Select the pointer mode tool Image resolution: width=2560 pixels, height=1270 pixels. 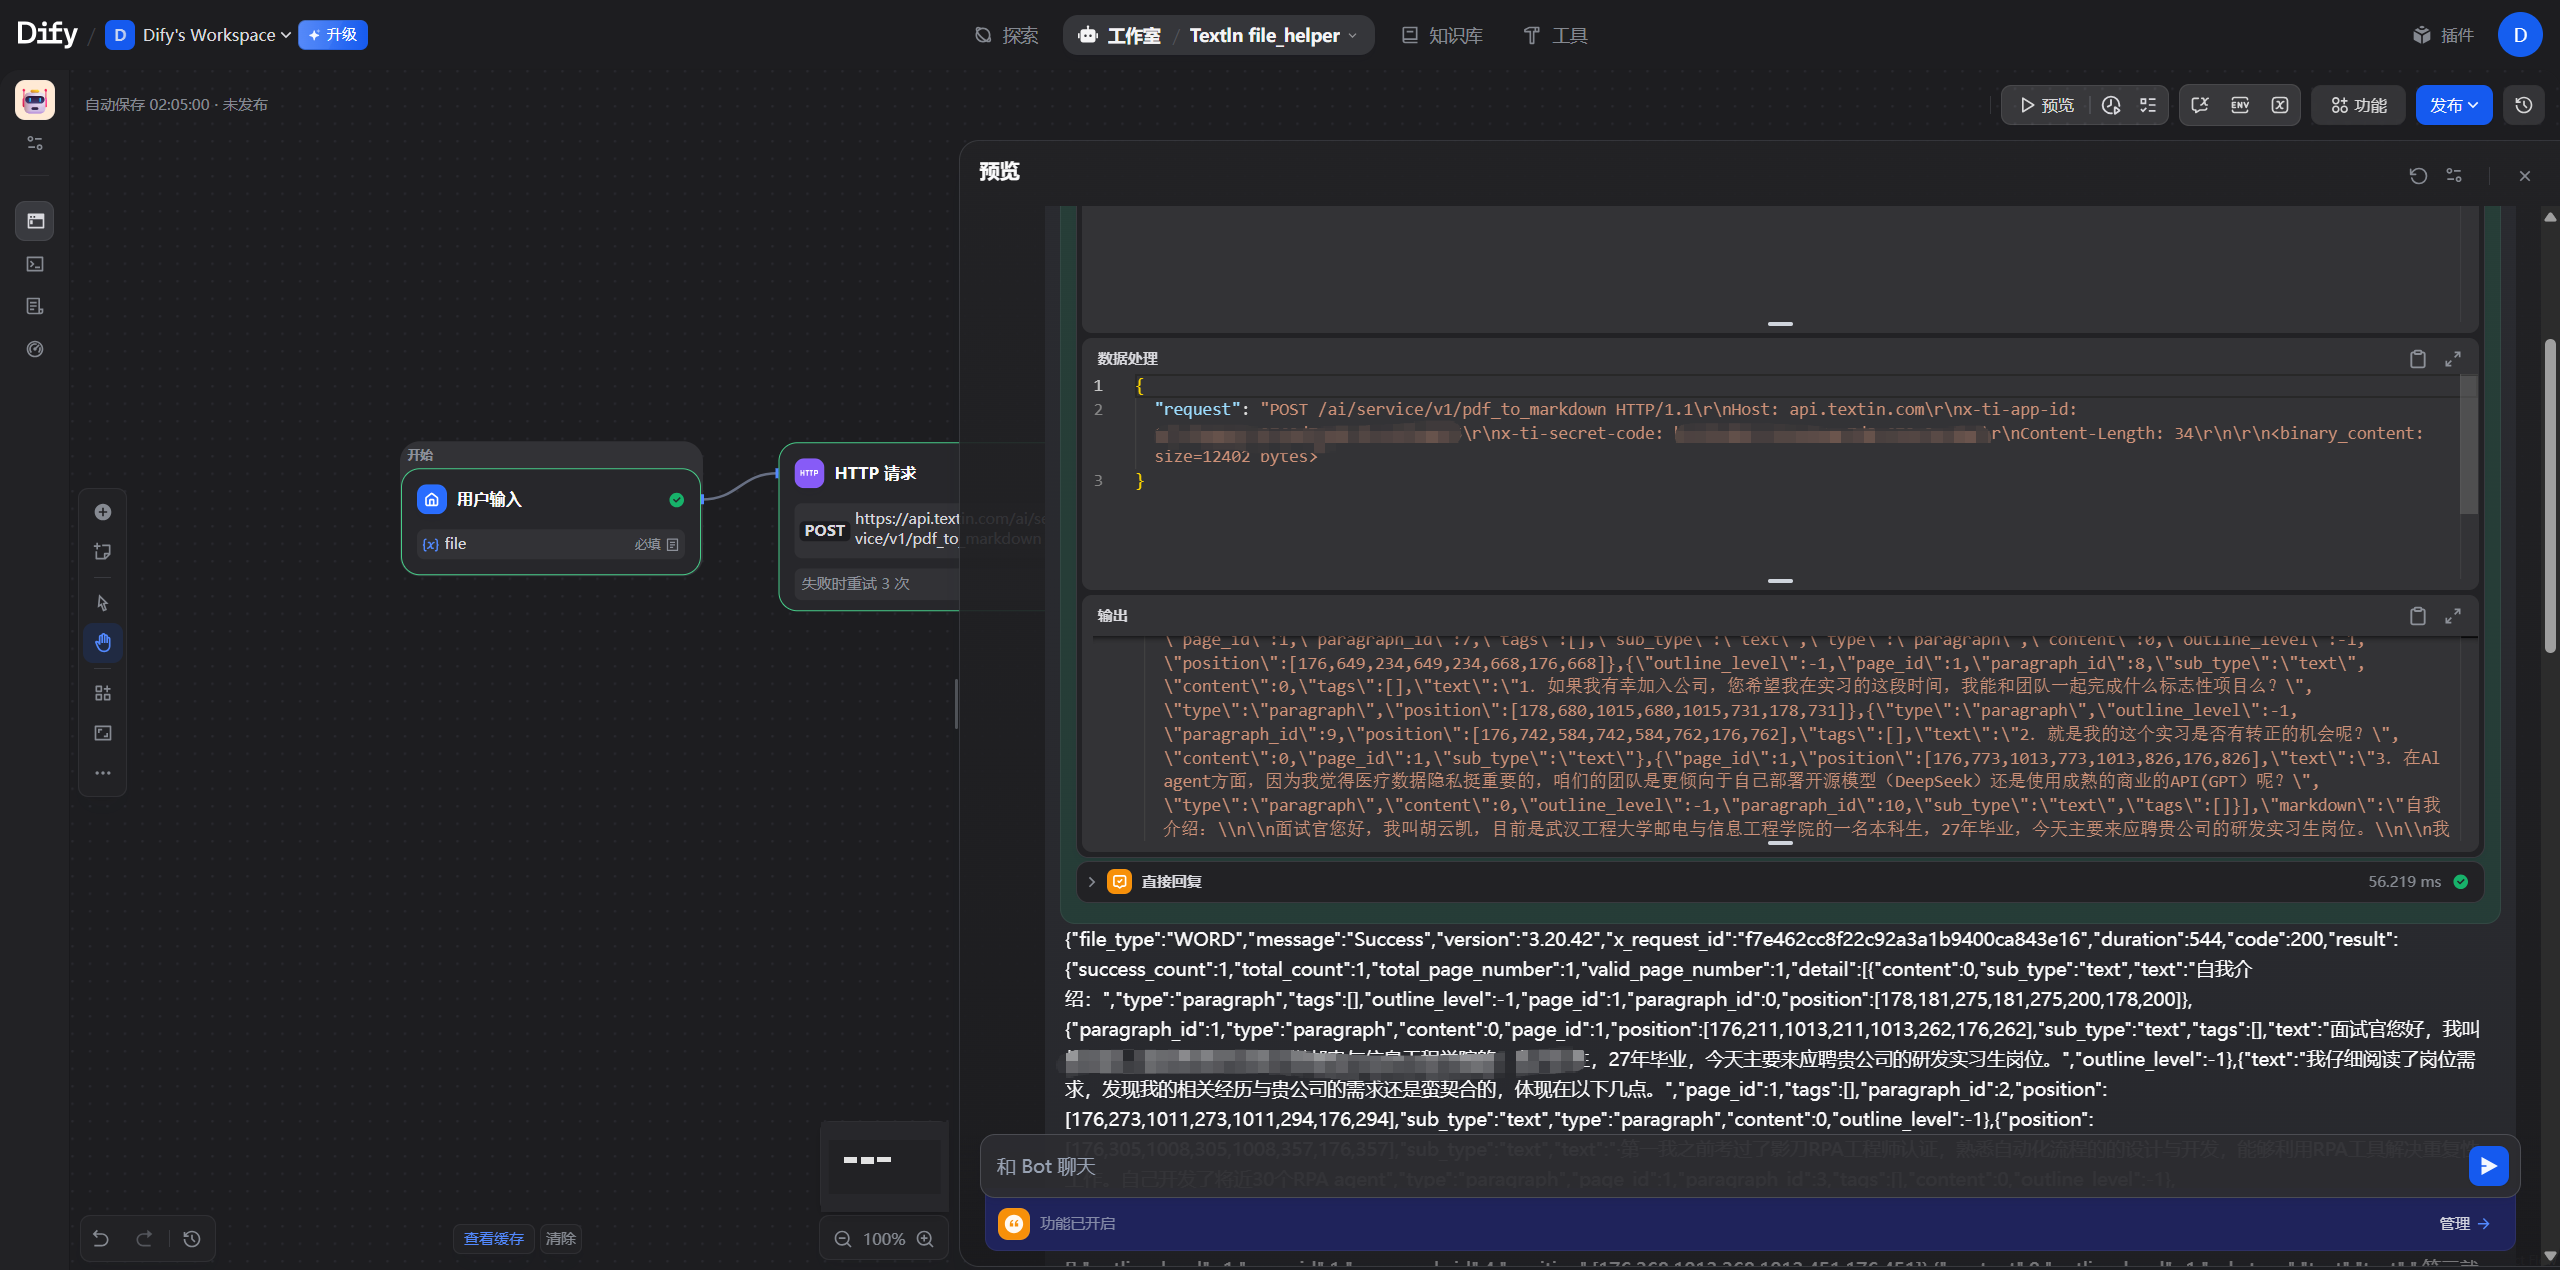click(103, 603)
